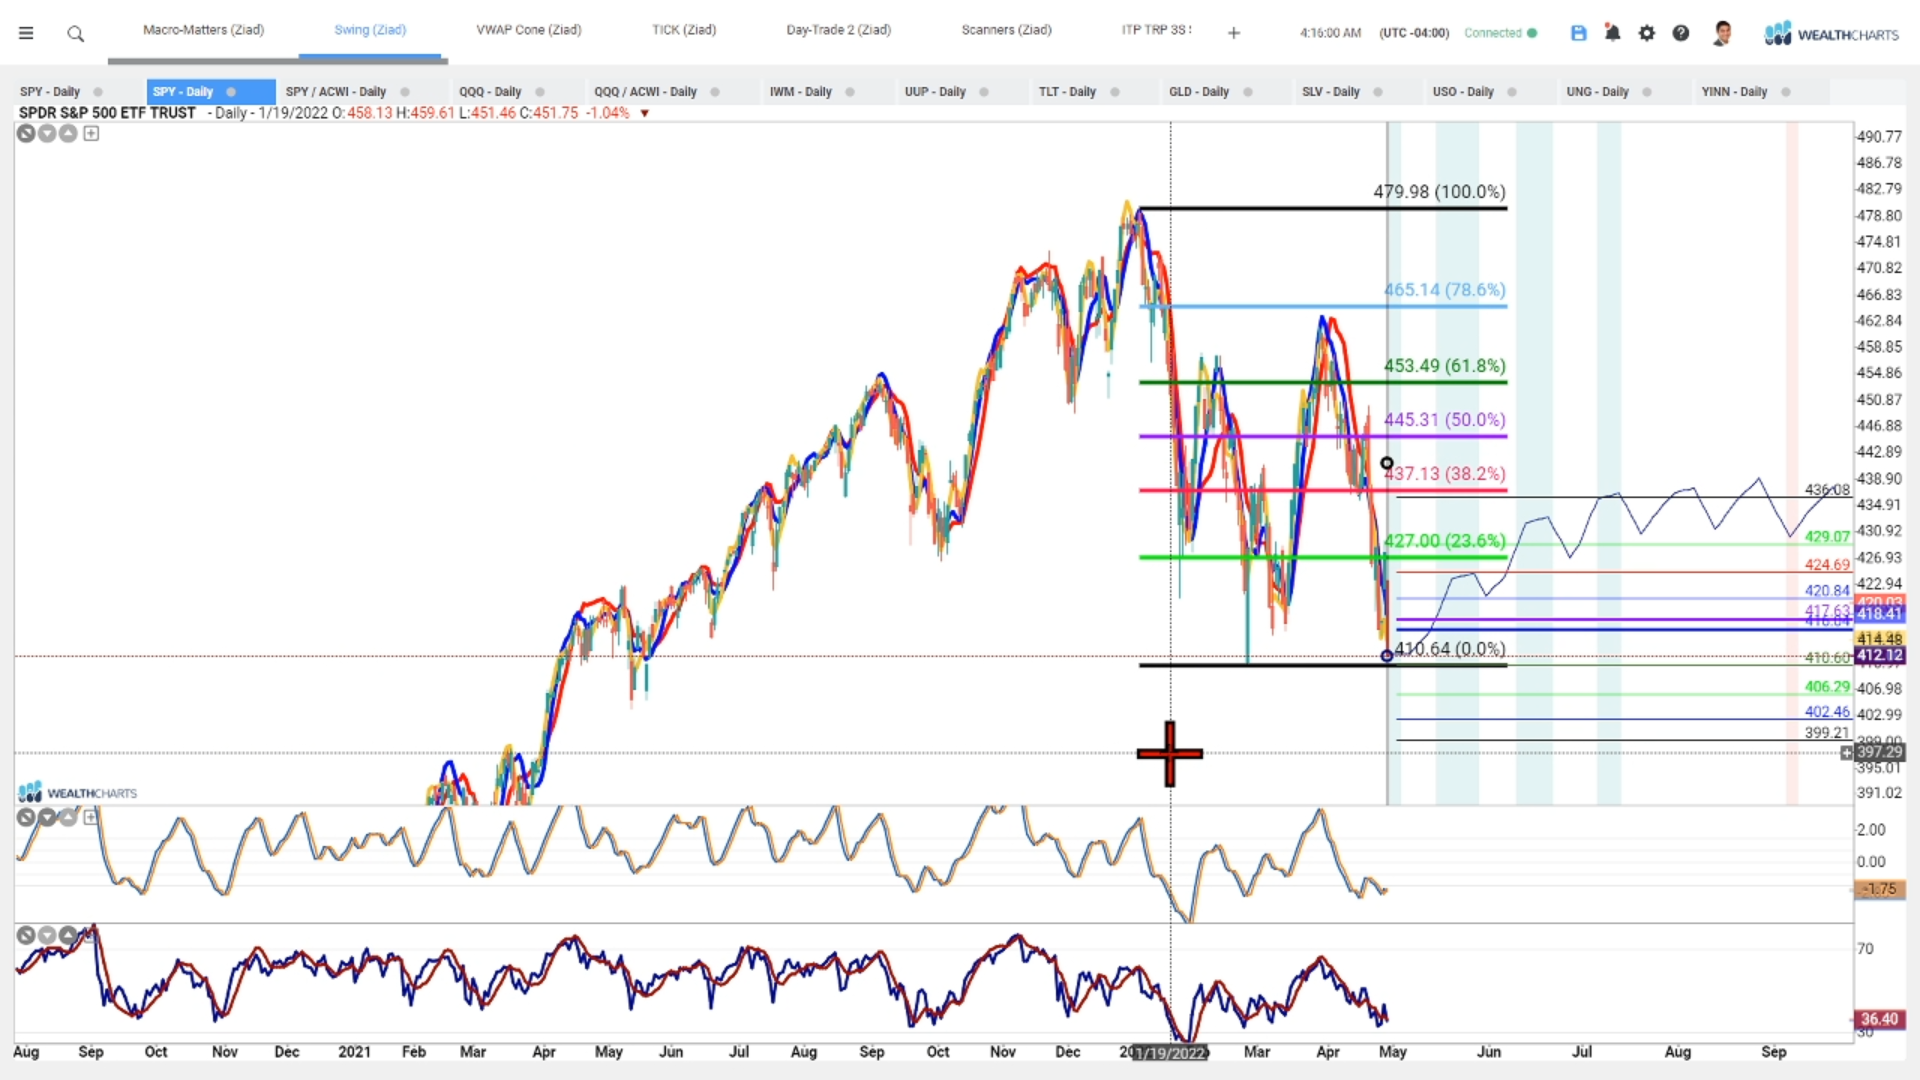Click Fibonacci anchor handle near 437.13
1920x1080 pixels.
(x=1387, y=463)
